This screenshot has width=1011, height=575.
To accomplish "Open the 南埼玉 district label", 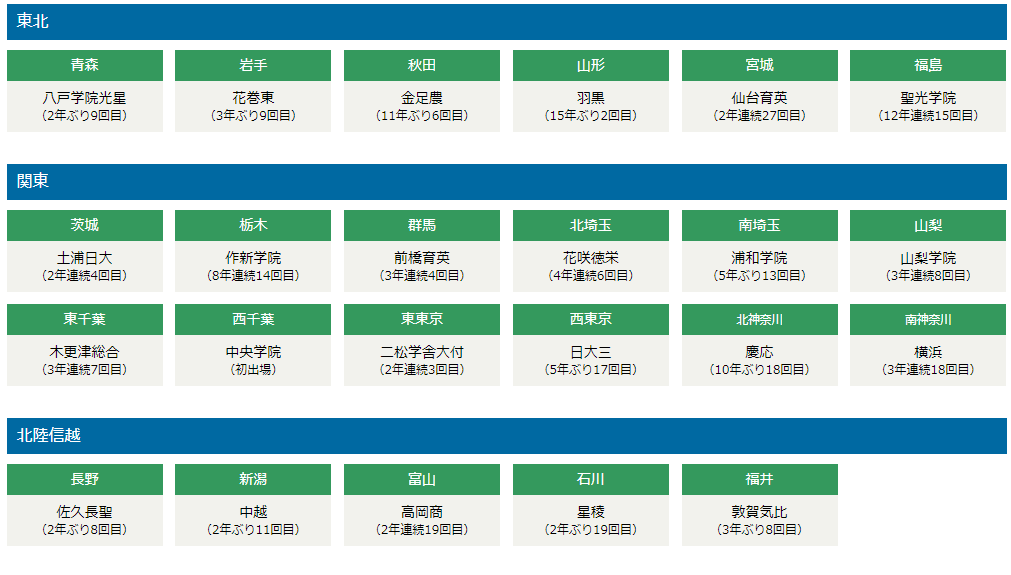I will coord(760,225).
